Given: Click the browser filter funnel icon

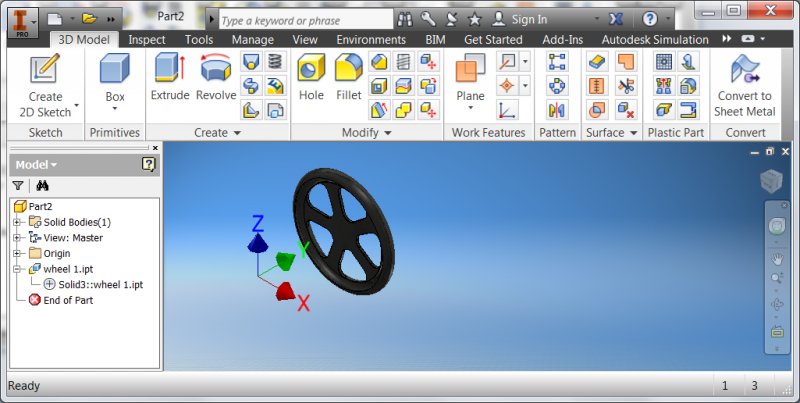Looking at the screenshot, I should (x=18, y=186).
